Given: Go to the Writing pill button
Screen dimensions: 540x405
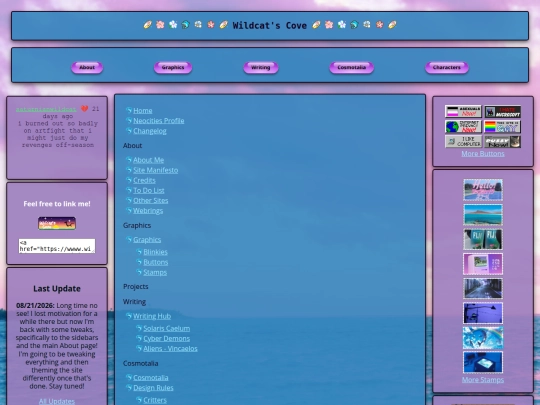Looking at the screenshot, I should [x=261, y=68].
